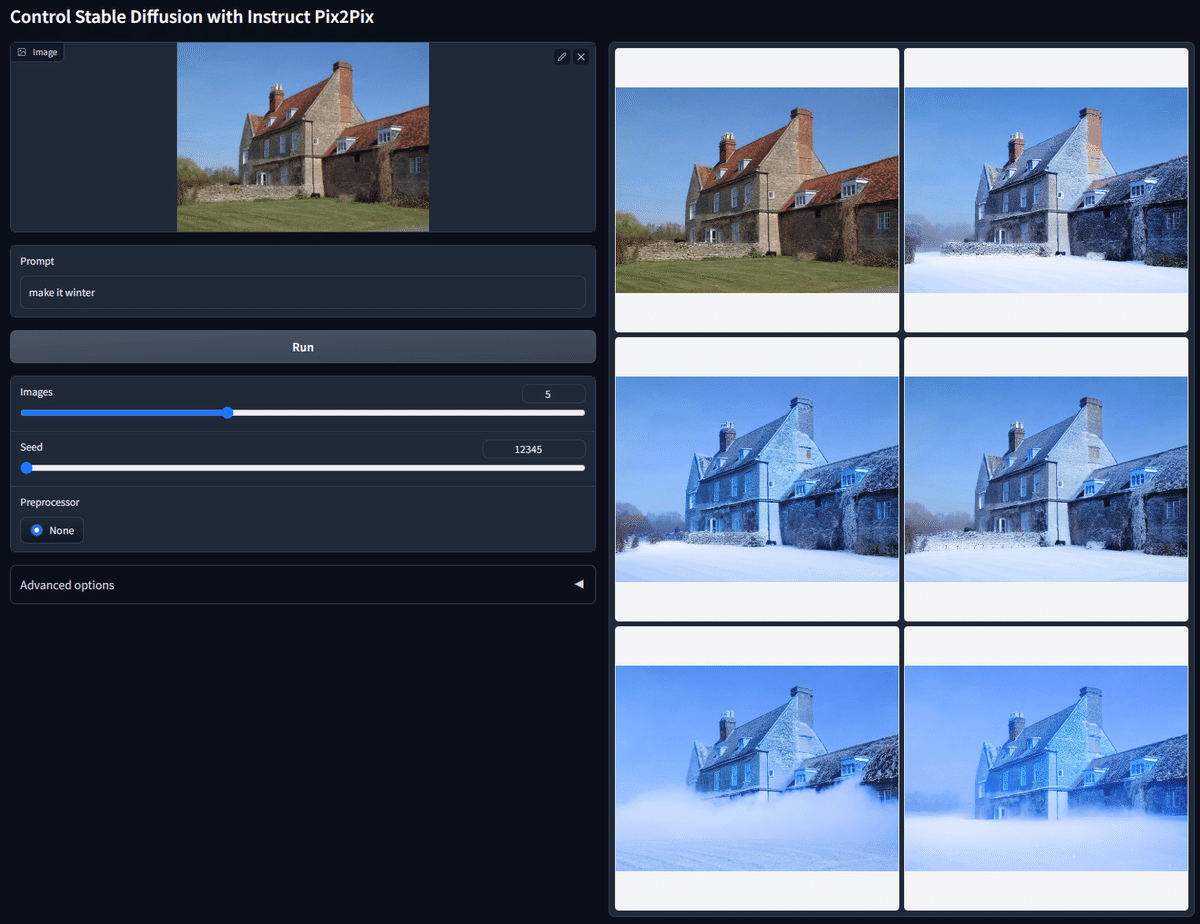Open the second-row right winter result thumbnail
The width and height of the screenshot is (1200, 924).
1046,479
